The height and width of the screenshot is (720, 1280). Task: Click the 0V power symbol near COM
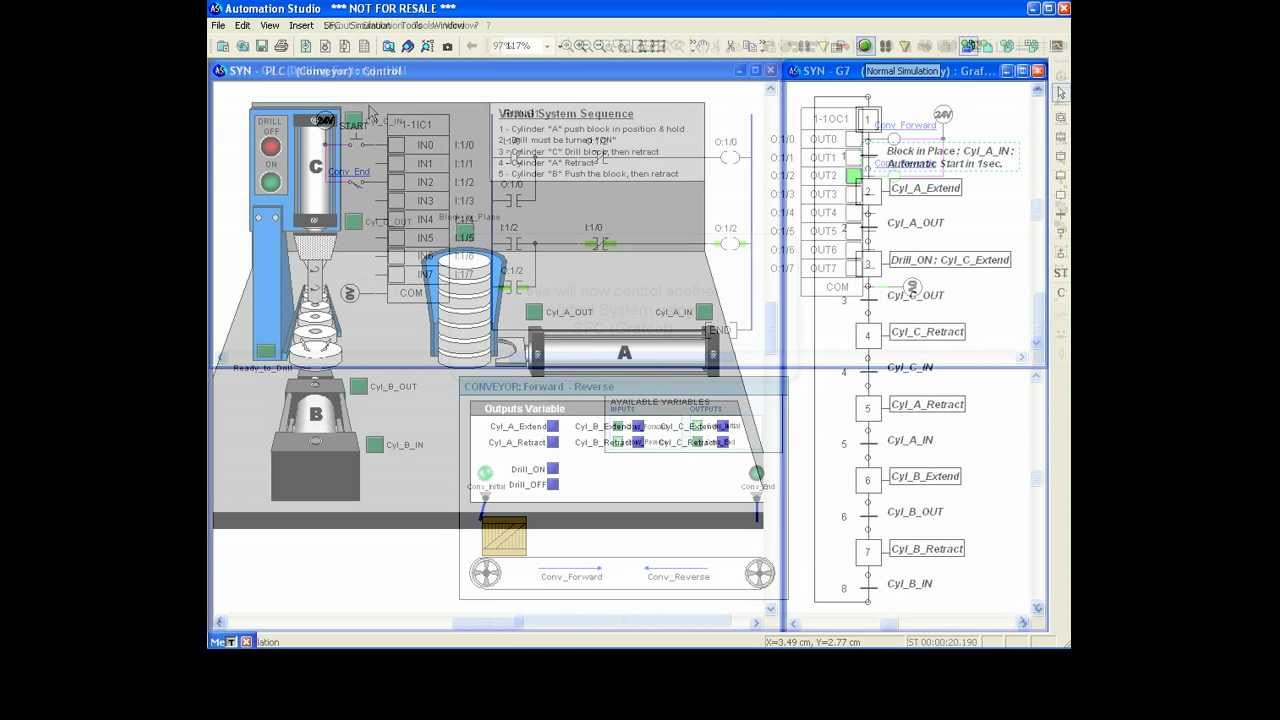[349, 293]
